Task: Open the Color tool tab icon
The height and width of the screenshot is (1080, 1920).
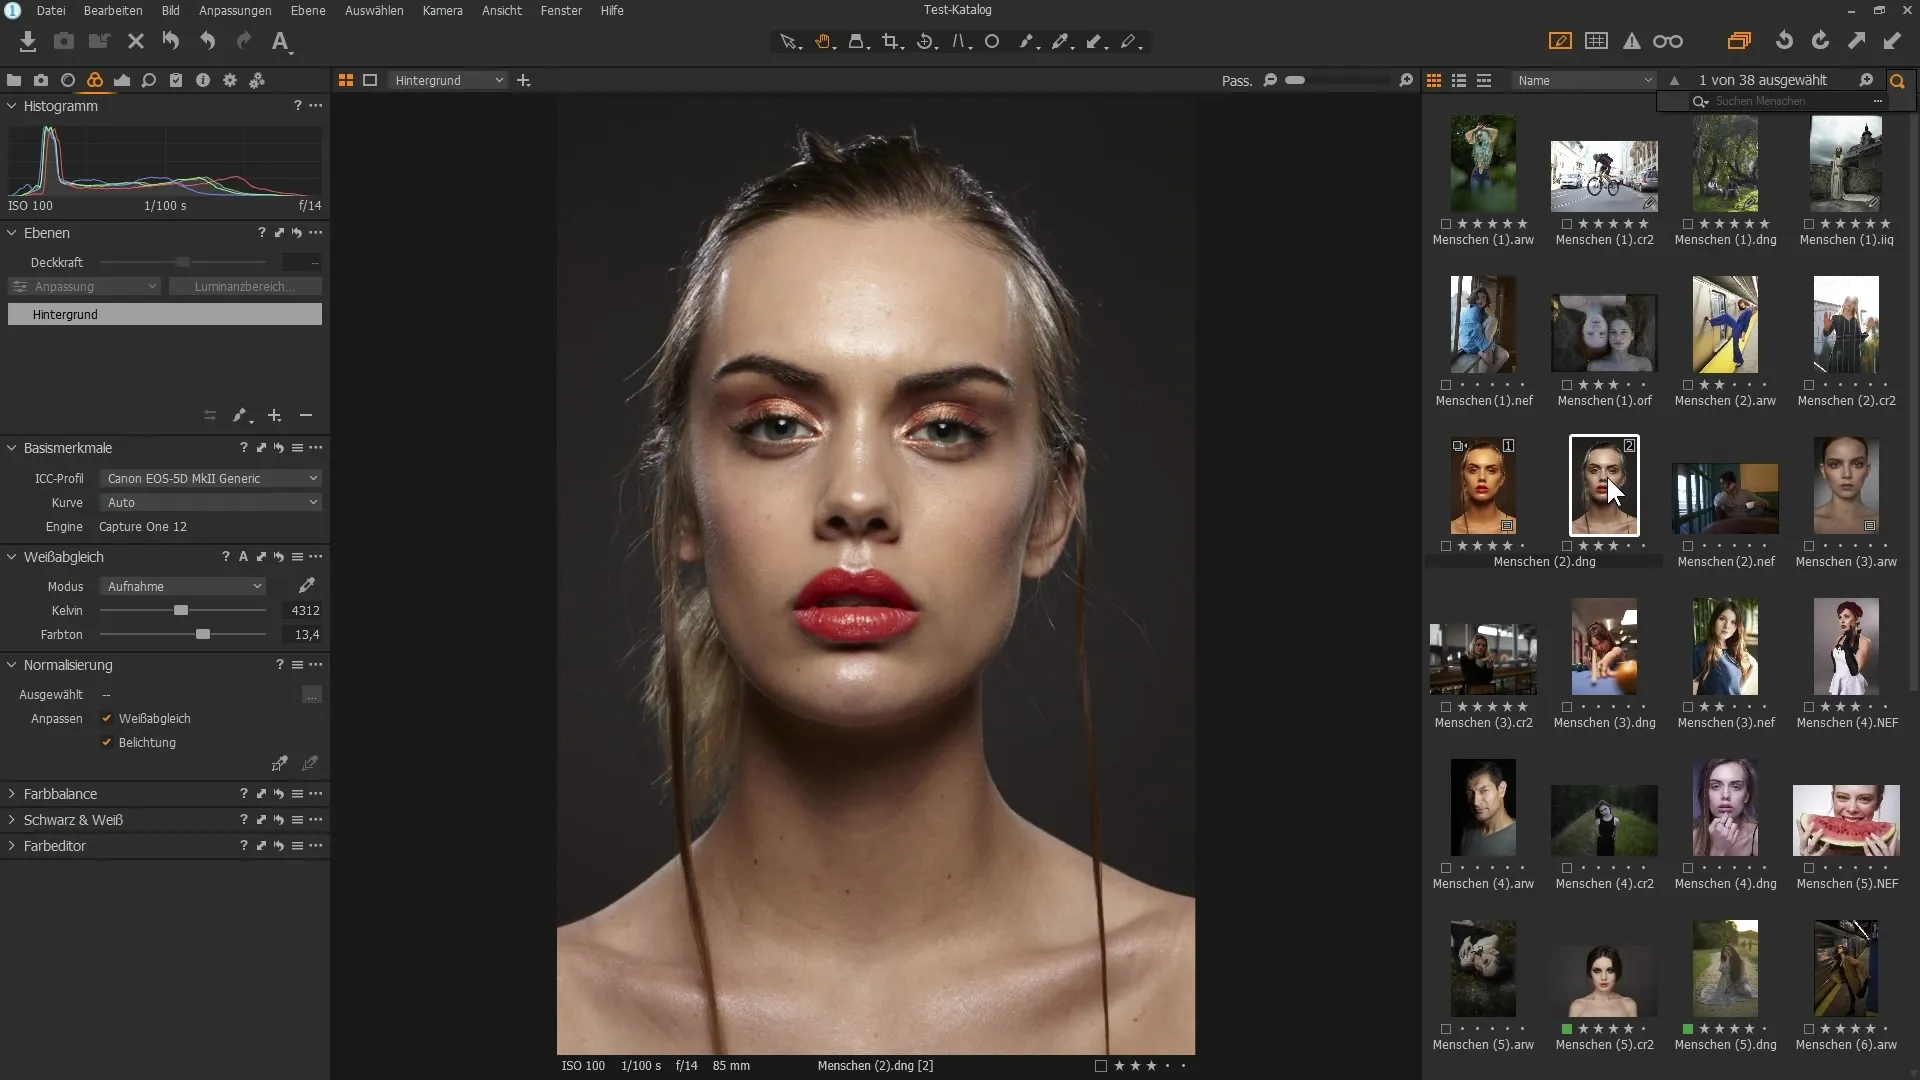Action: [95, 80]
